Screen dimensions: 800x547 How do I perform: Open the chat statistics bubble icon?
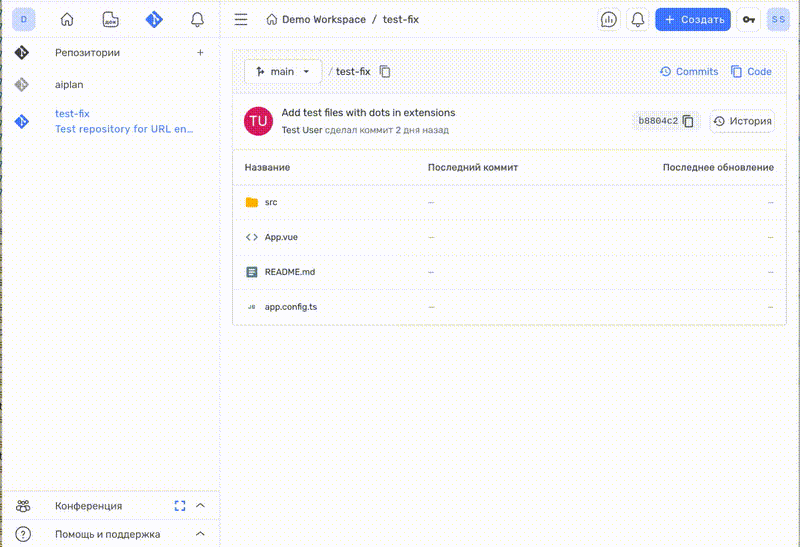tap(609, 19)
